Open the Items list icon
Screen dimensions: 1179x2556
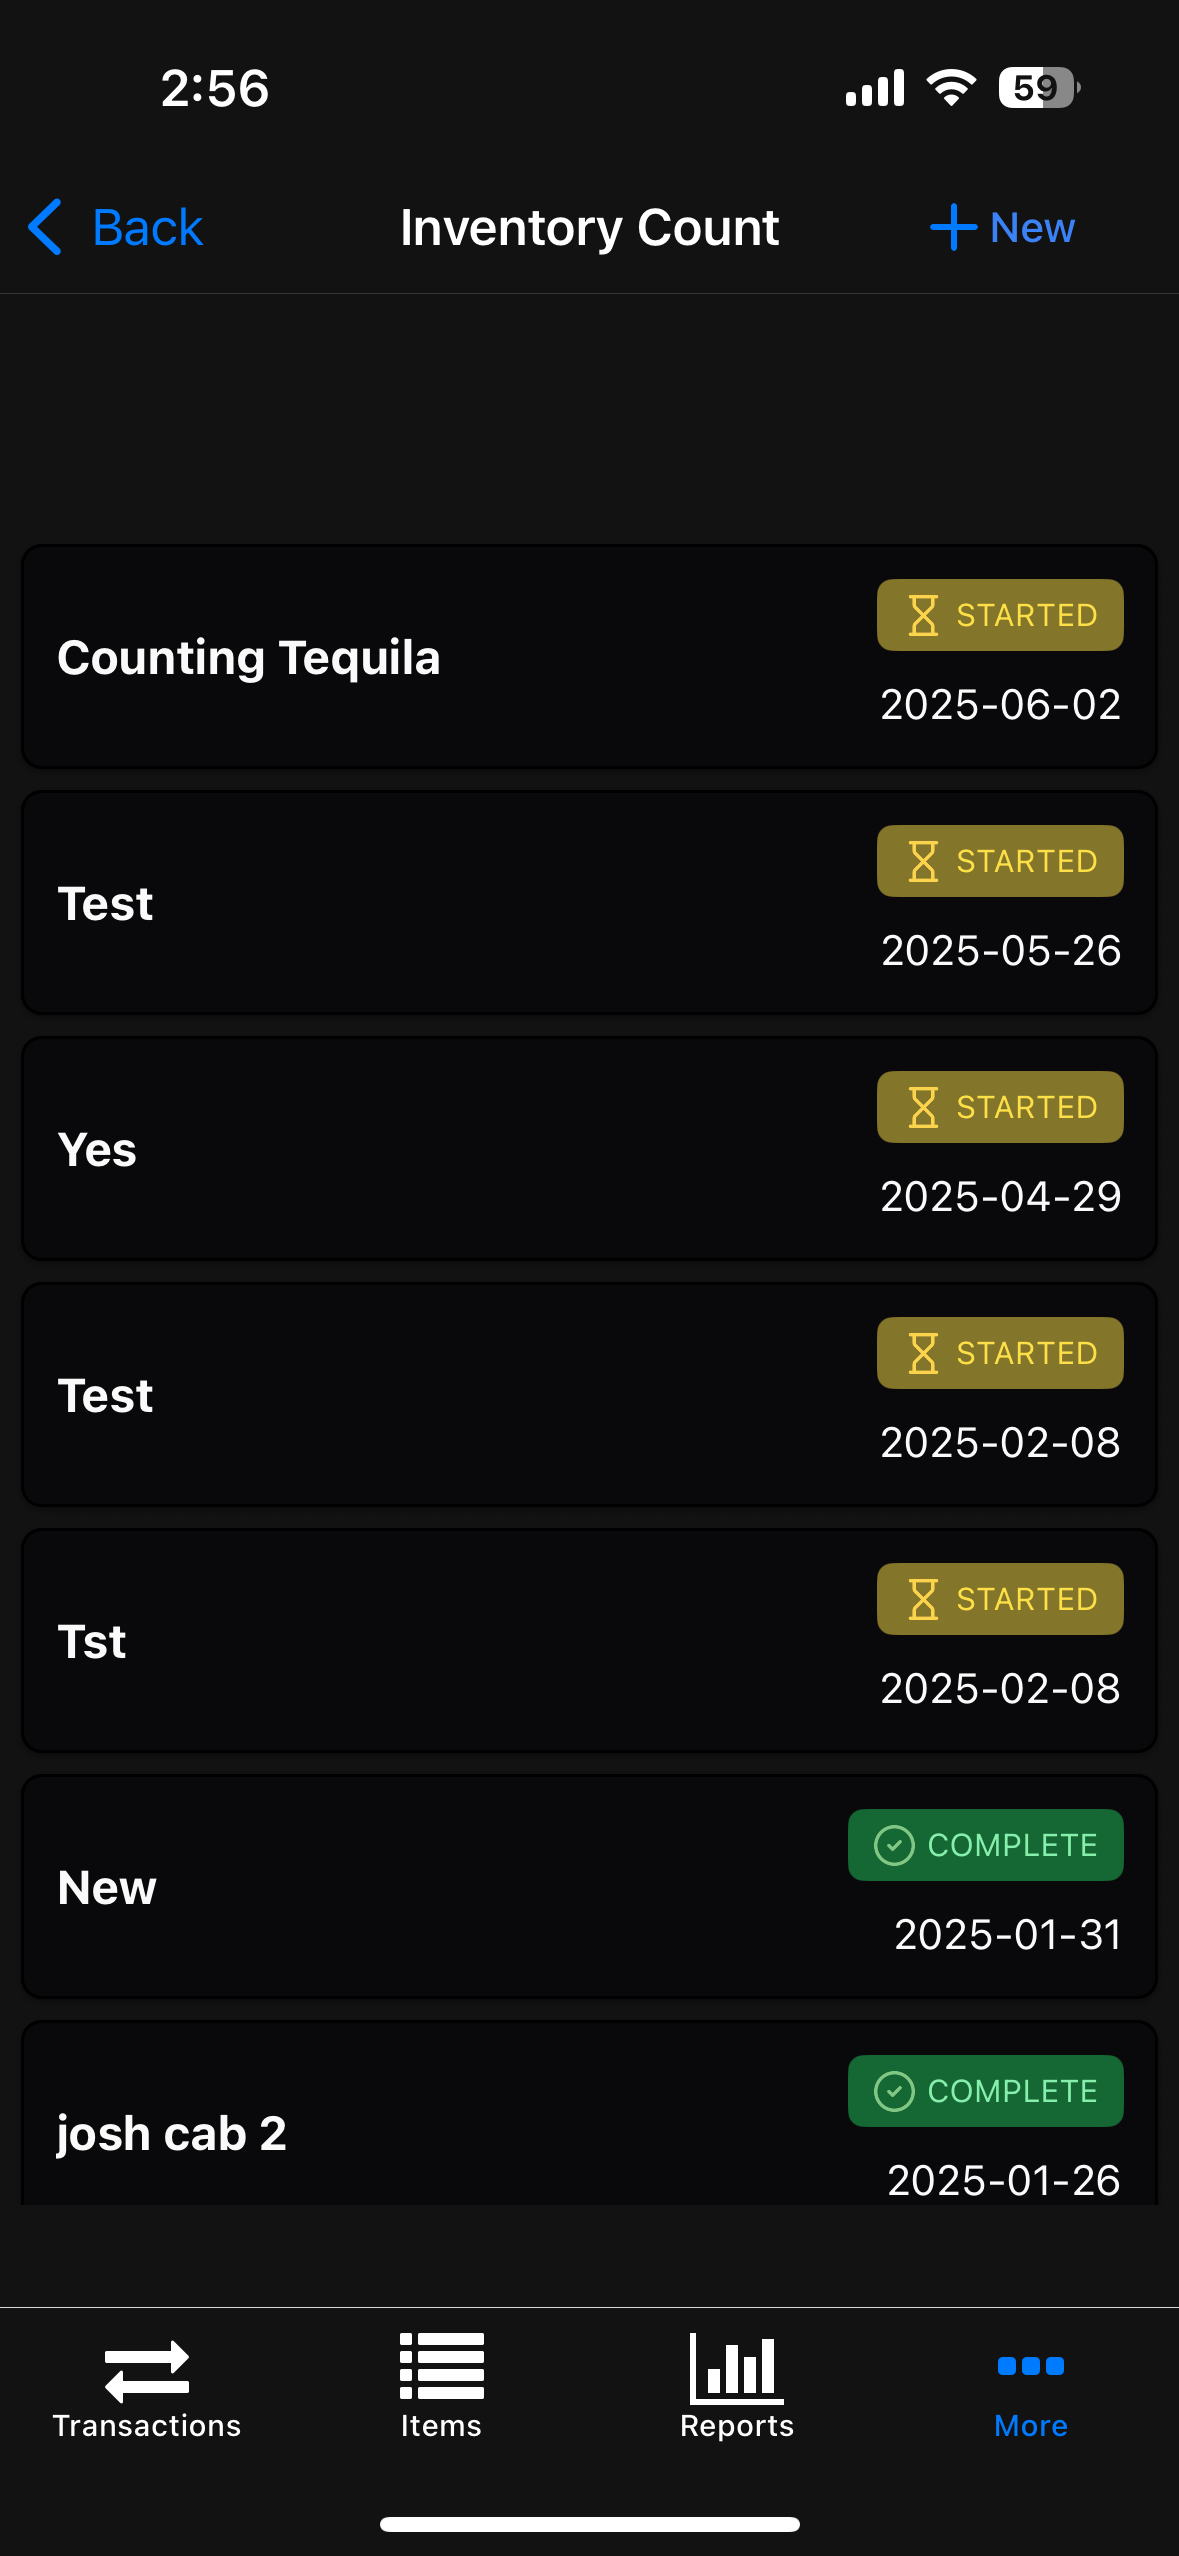pos(441,2366)
